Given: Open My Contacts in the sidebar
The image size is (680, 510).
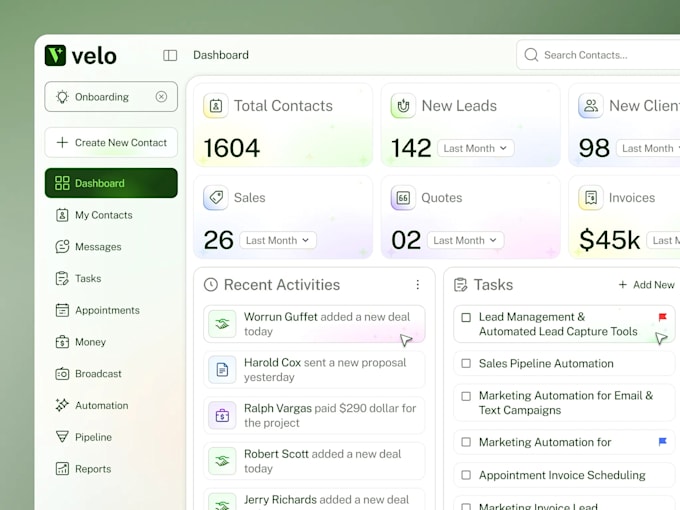Looking at the screenshot, I should coord(111,215).
